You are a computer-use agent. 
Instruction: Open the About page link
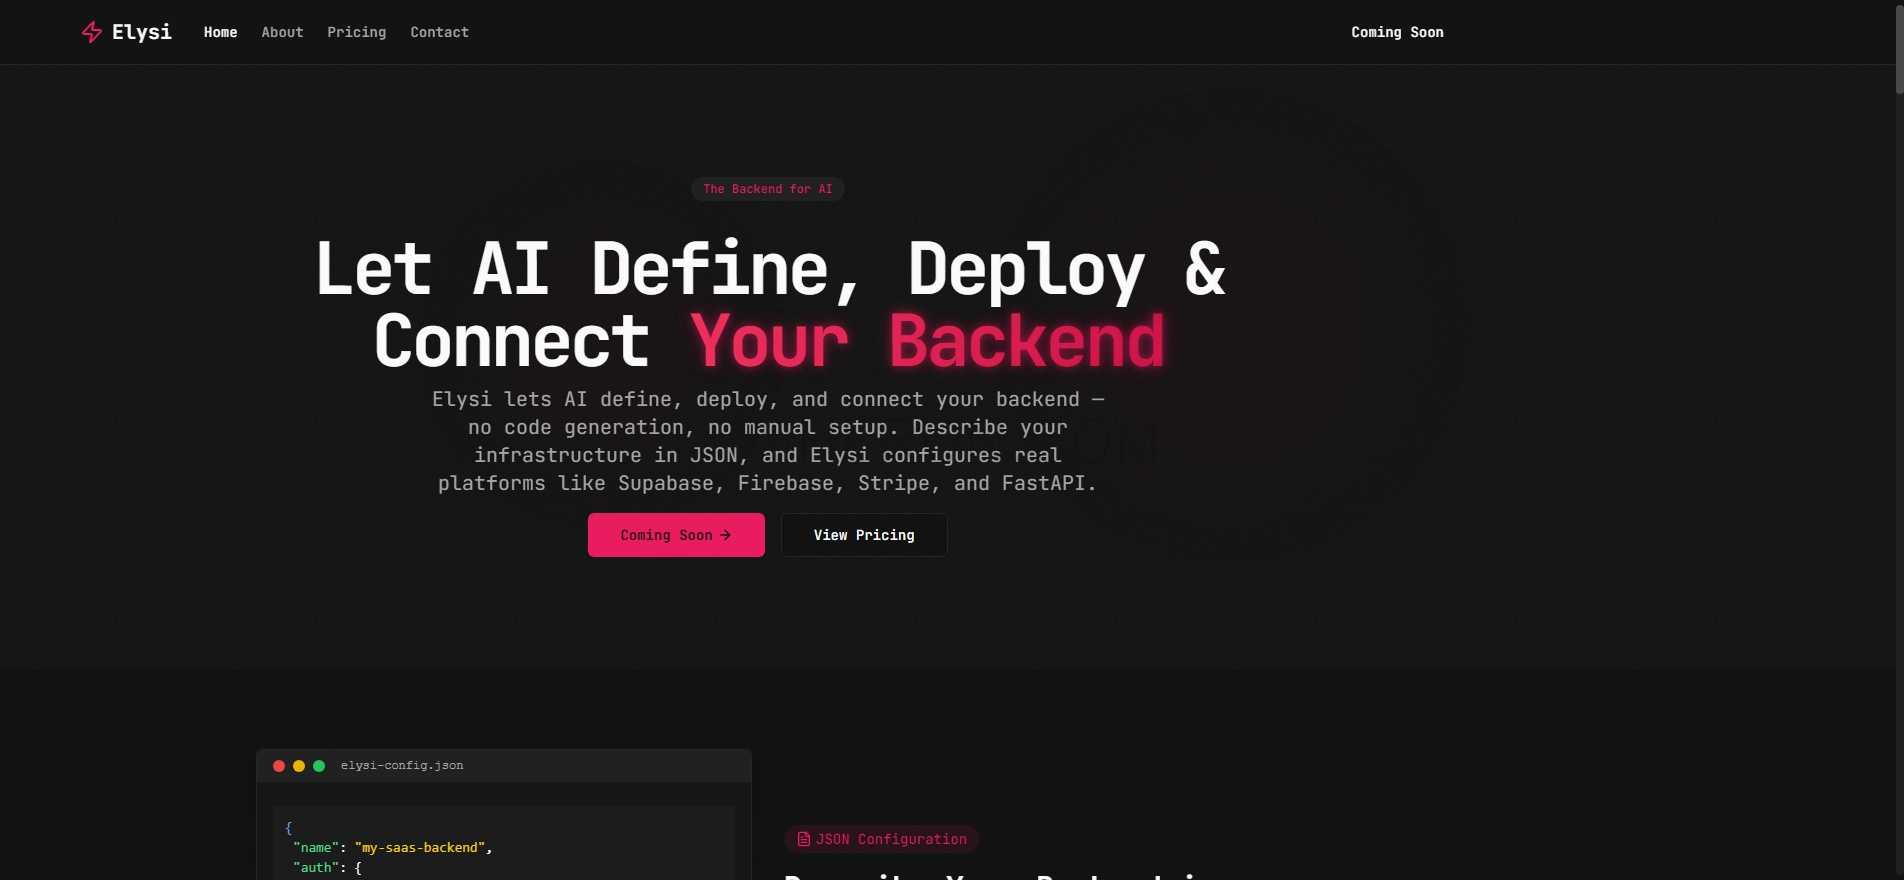(282, 32)
